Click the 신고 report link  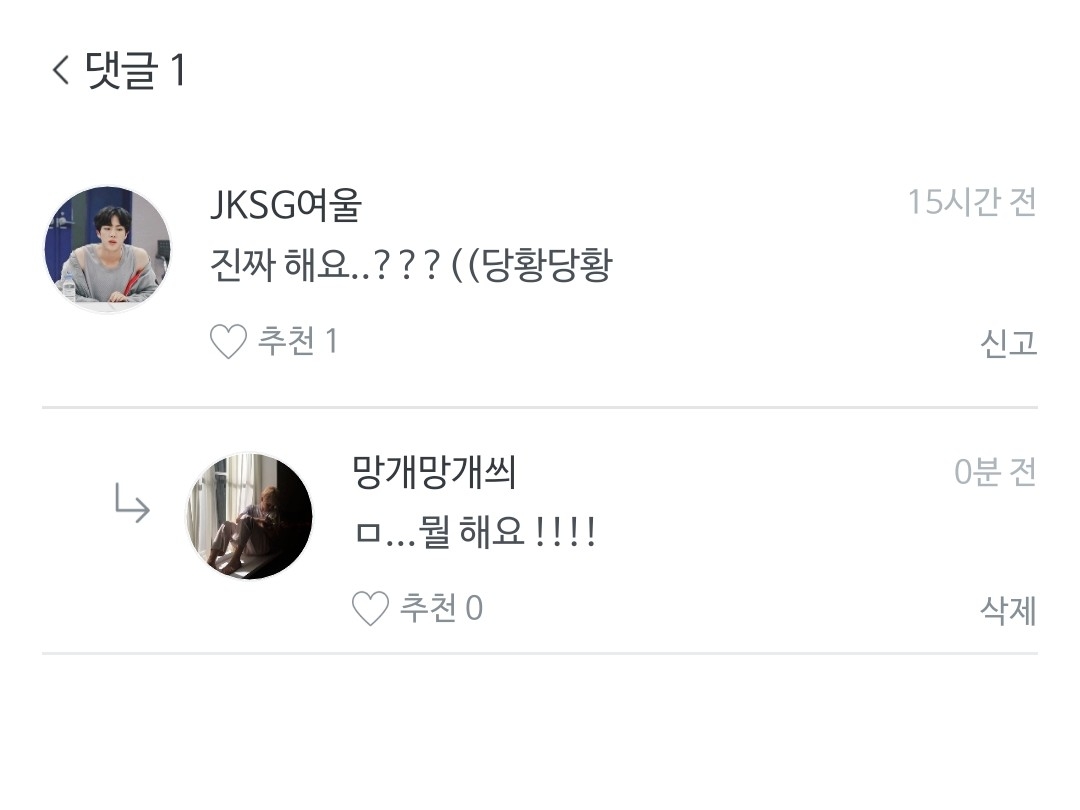(1008, 342)
